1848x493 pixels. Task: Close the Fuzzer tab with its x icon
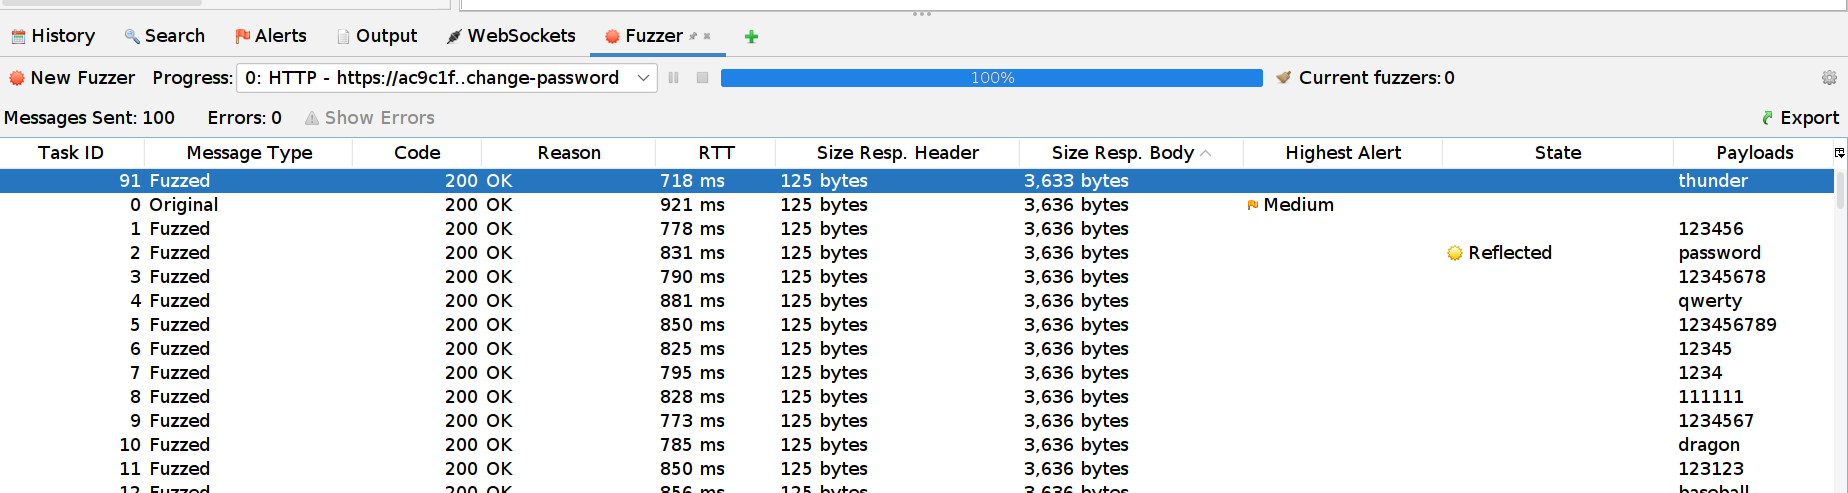tap(707, 36)
